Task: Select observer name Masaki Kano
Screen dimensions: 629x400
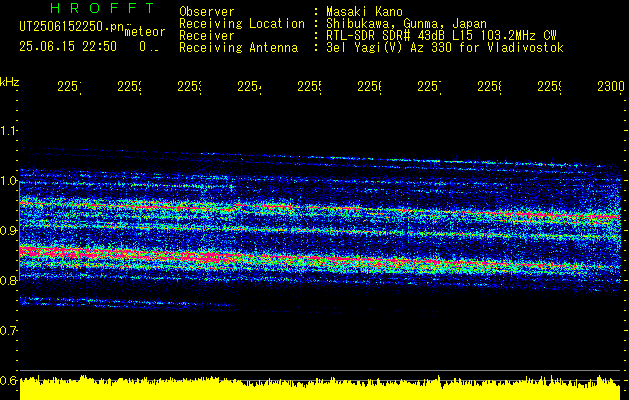Action: click(x=364, y=11)
